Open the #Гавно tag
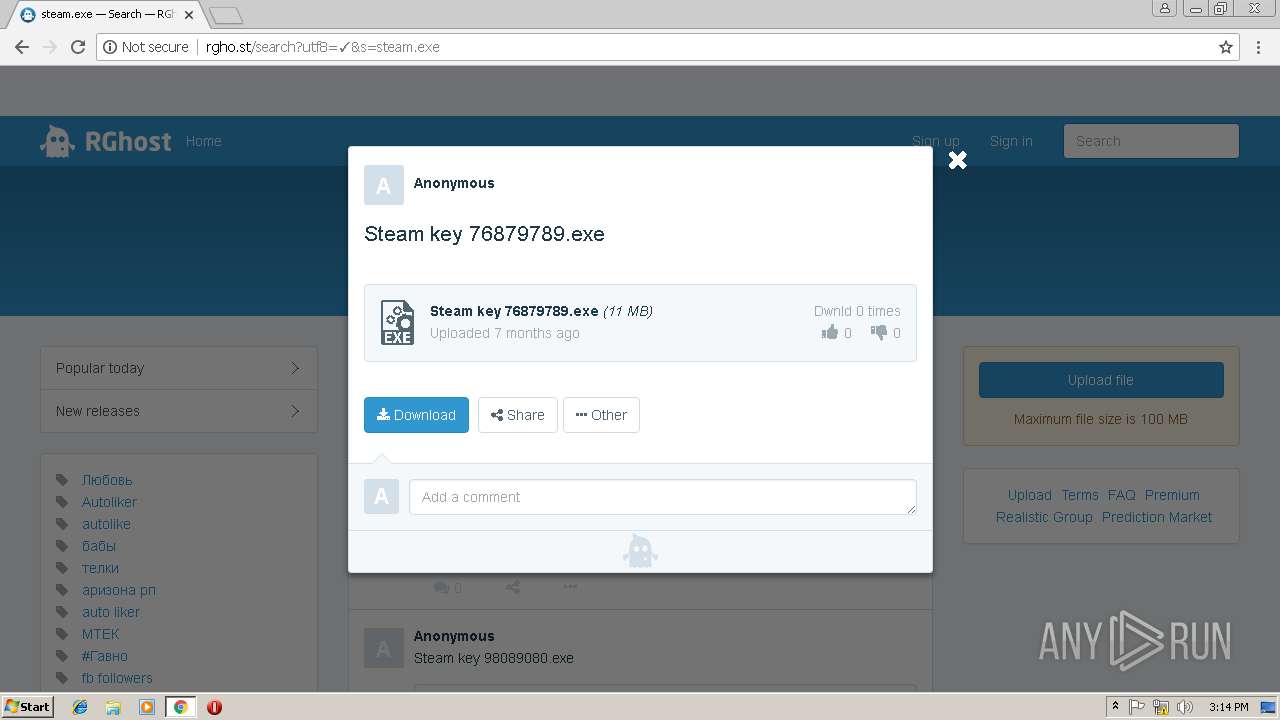This screenshot has height=720, width=1280. click(105, 656)
